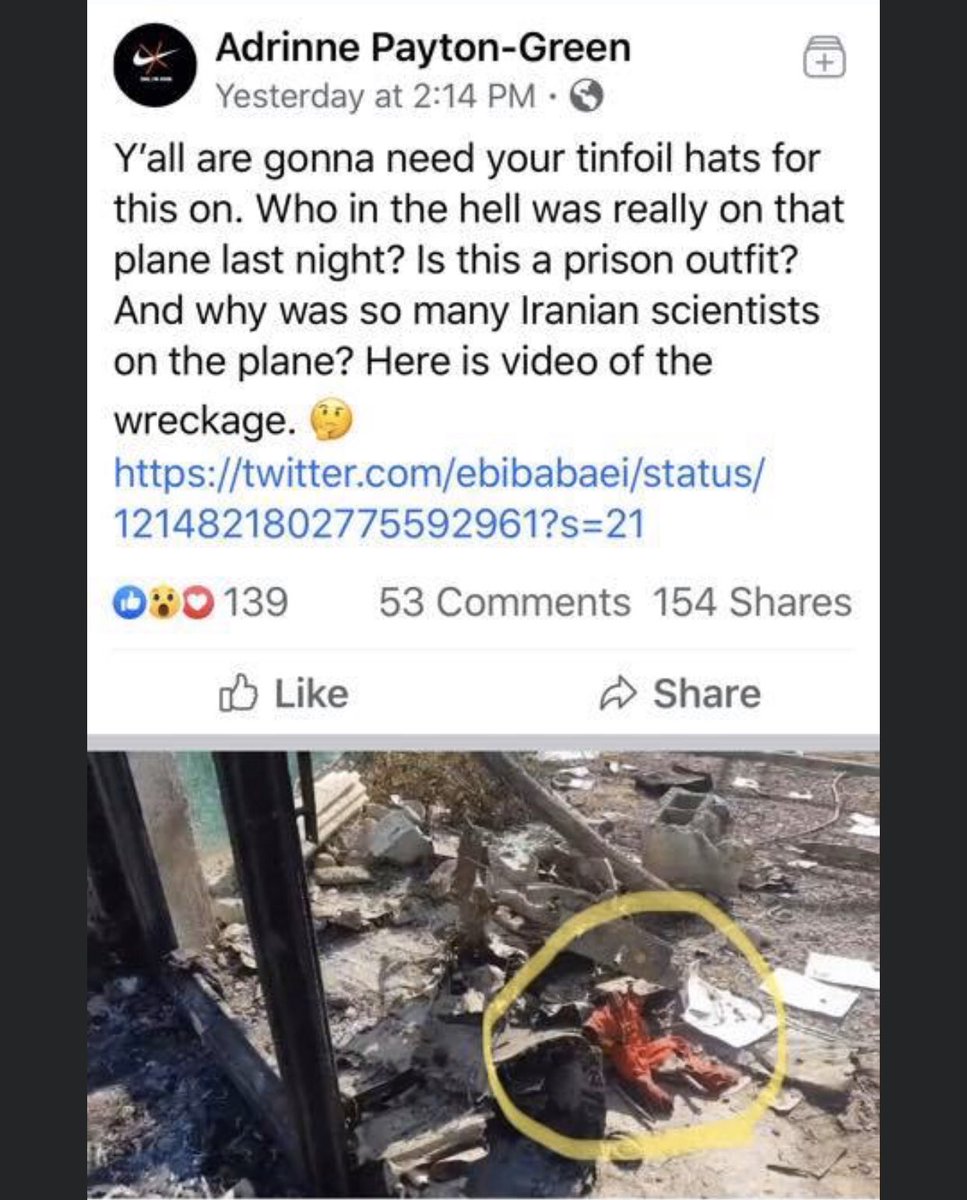Click the post text body

tap(479, 290)
